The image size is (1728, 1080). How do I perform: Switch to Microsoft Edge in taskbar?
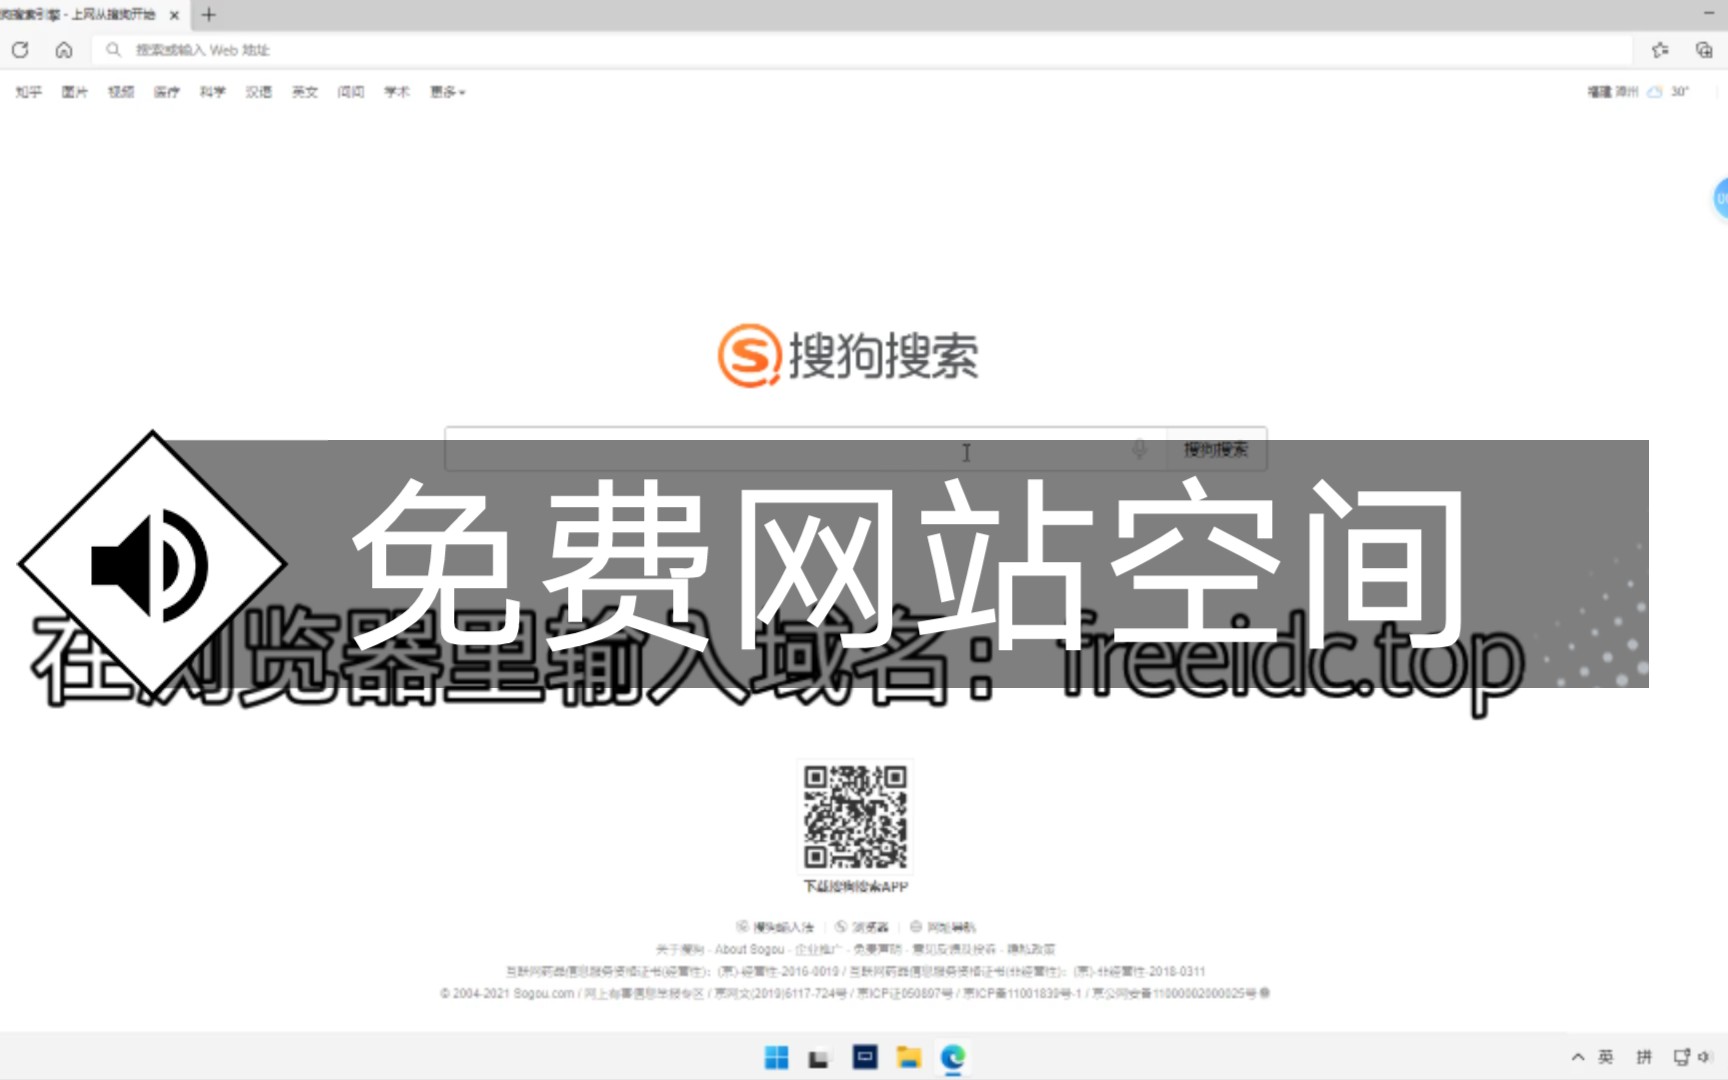point(953,1057)
